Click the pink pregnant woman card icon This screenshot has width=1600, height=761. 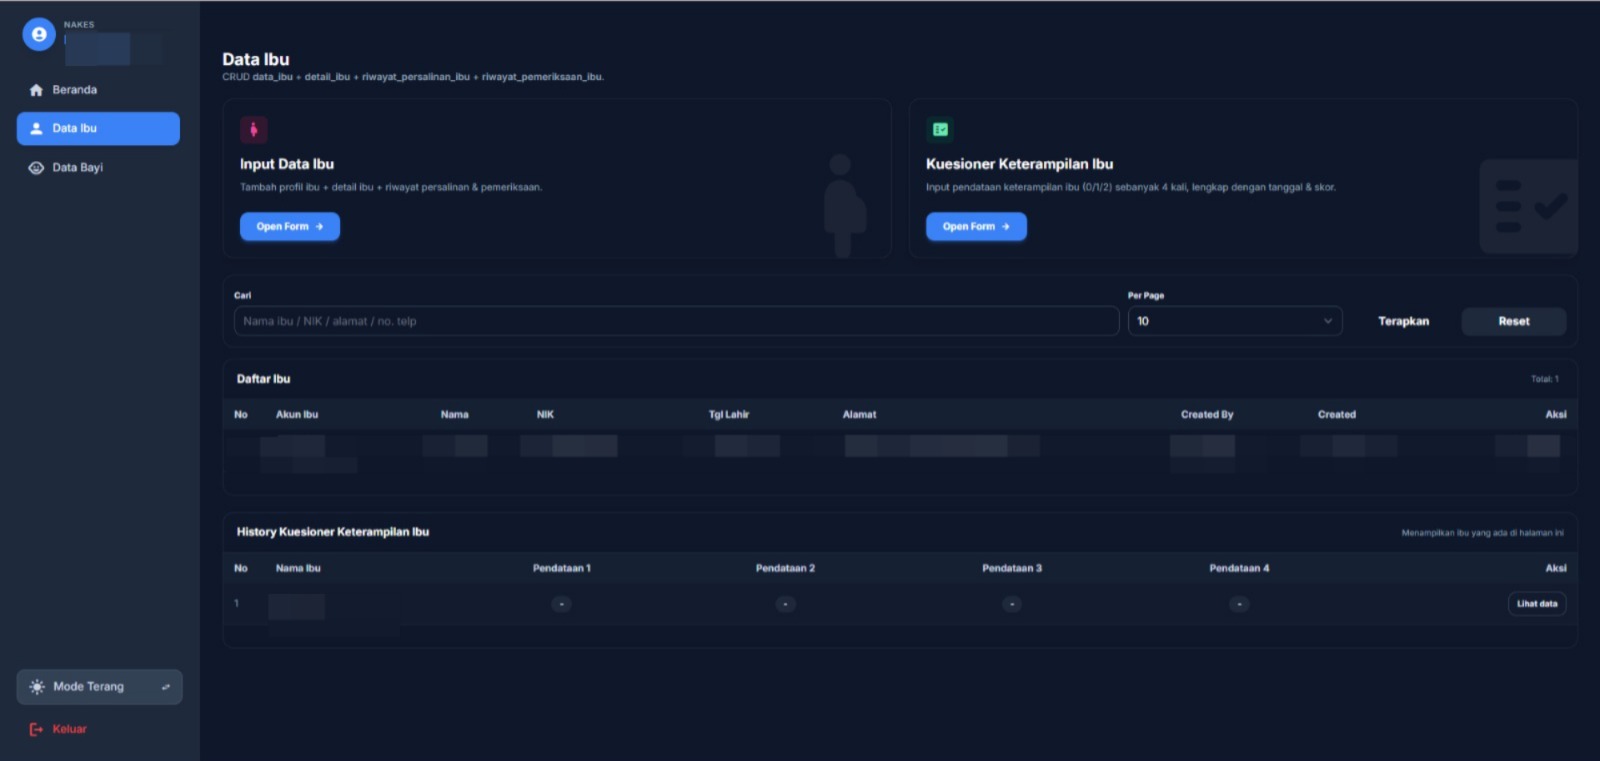253,129
